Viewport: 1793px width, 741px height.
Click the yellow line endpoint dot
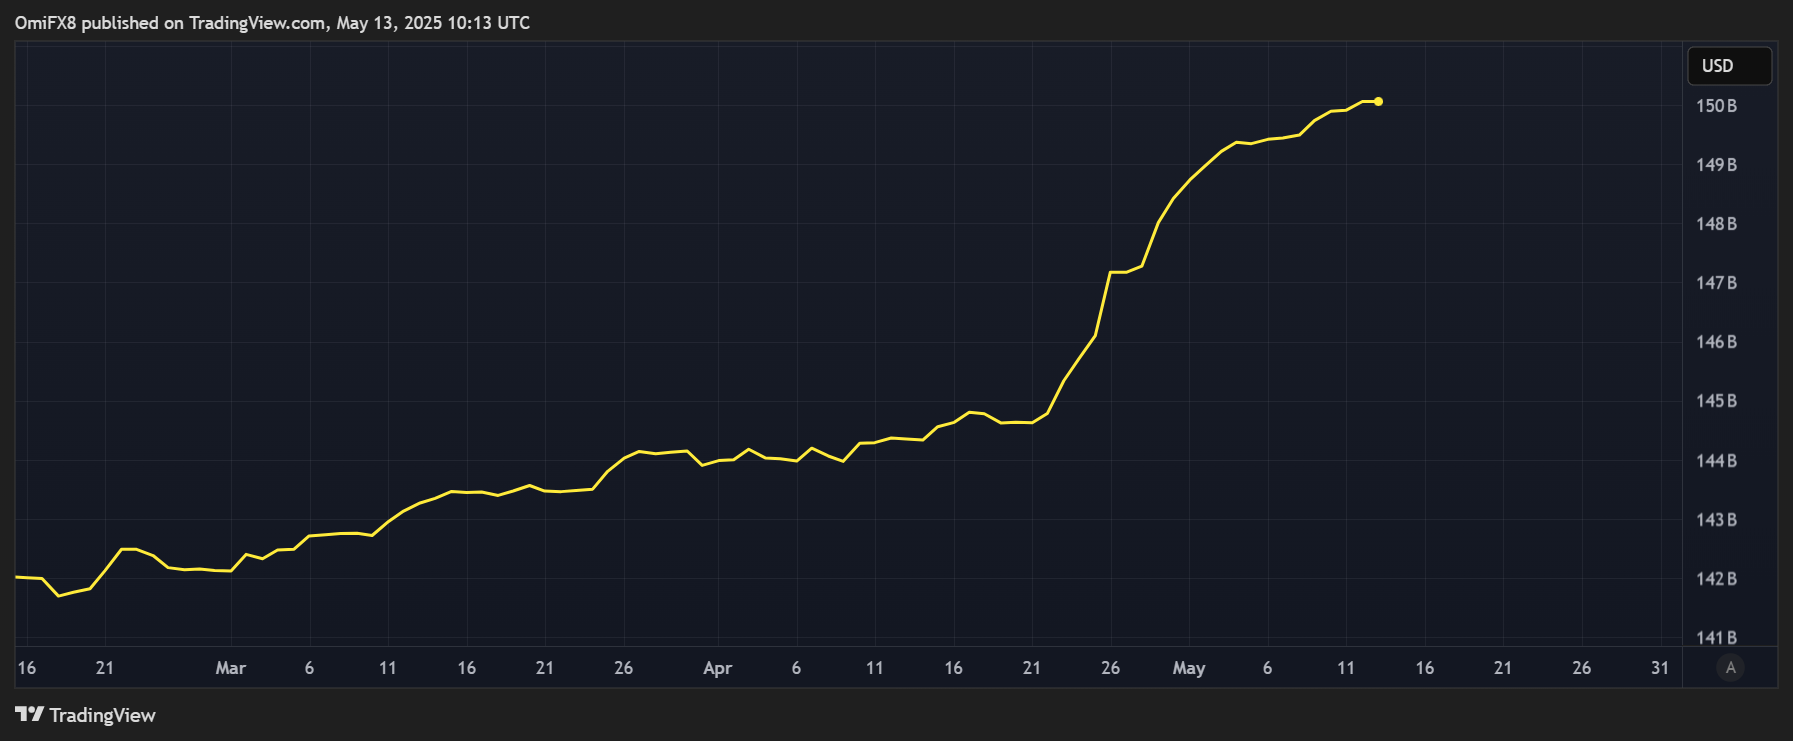point(1378,101)
